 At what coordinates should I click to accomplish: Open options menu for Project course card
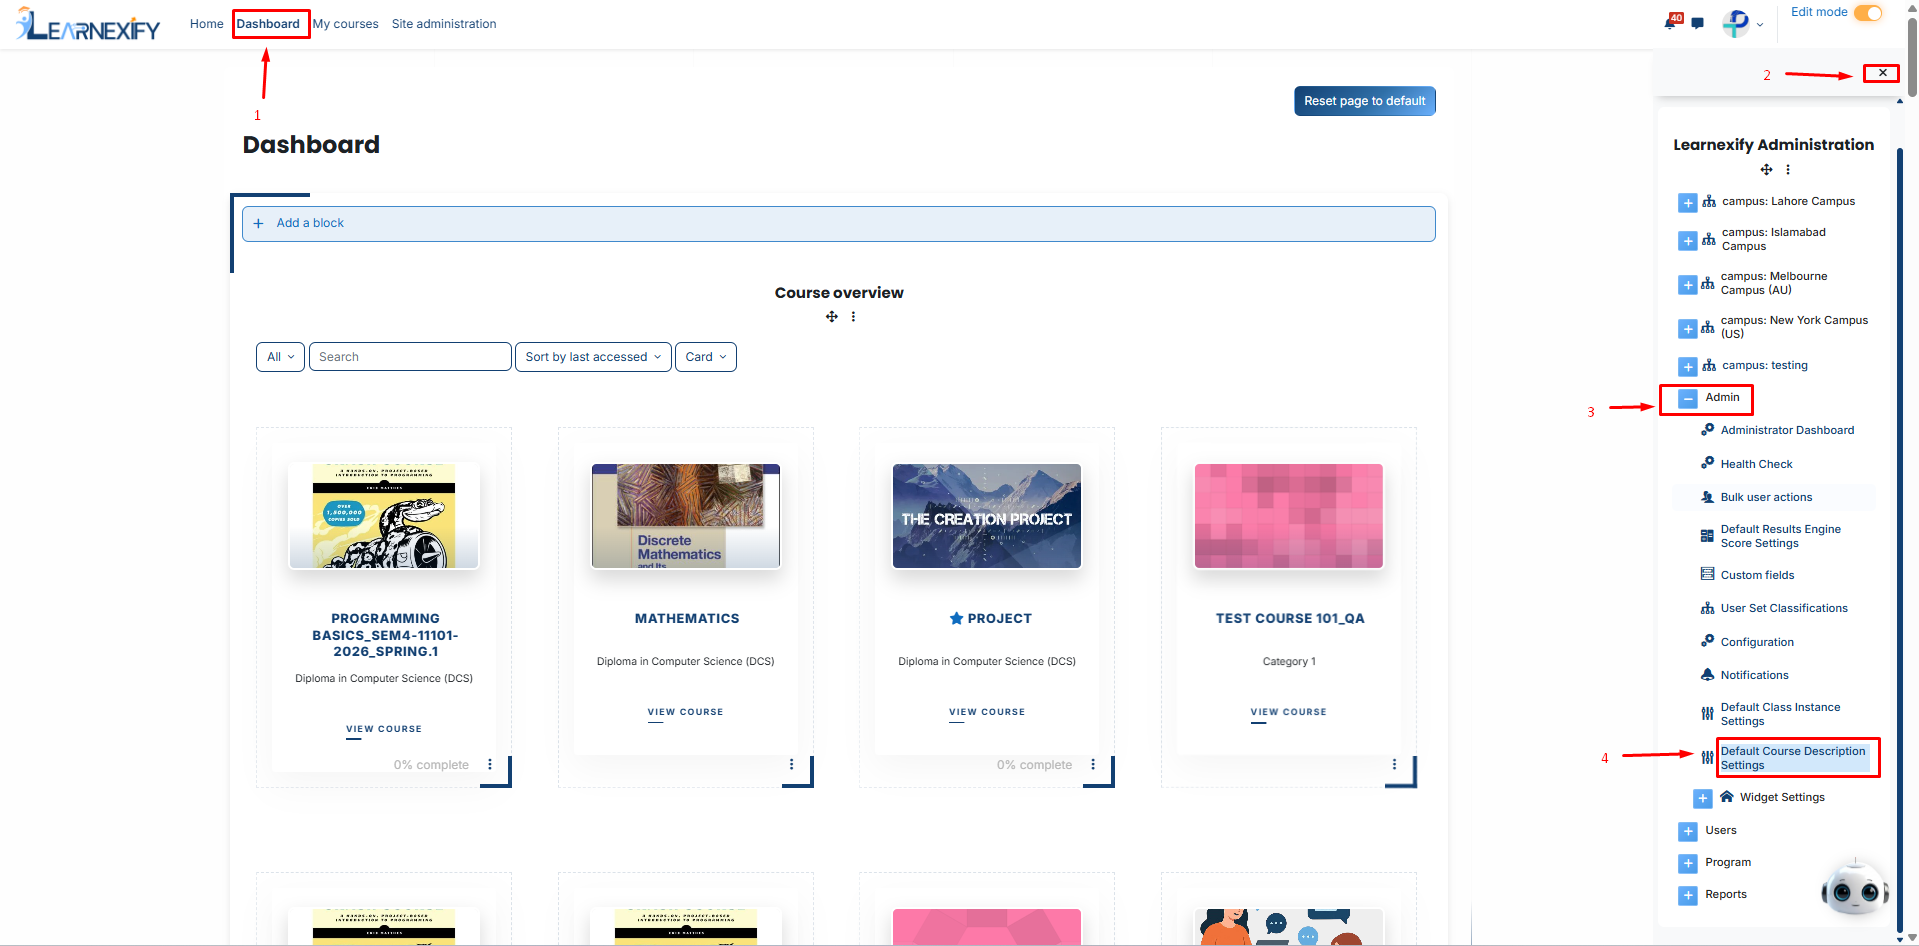coord(1093,764)
